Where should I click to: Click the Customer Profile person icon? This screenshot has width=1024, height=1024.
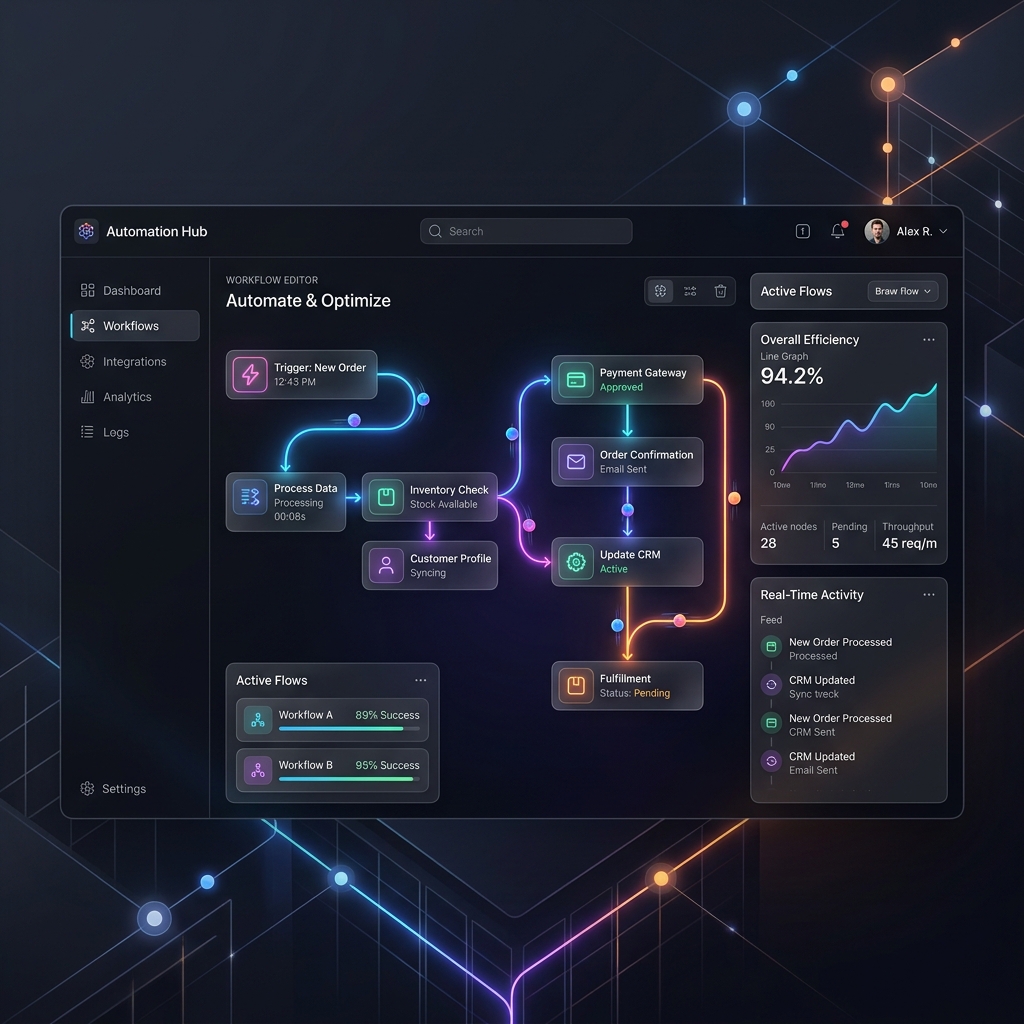point(386,565)
